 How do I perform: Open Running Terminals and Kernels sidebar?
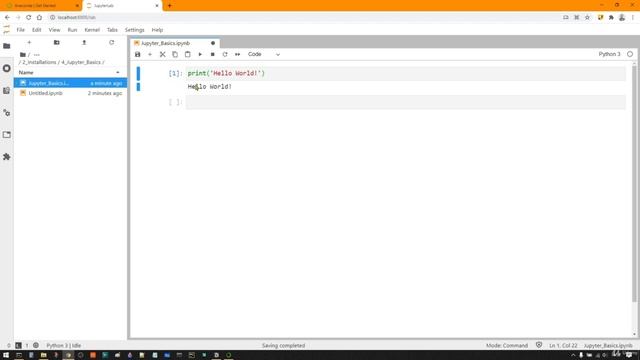7,68
